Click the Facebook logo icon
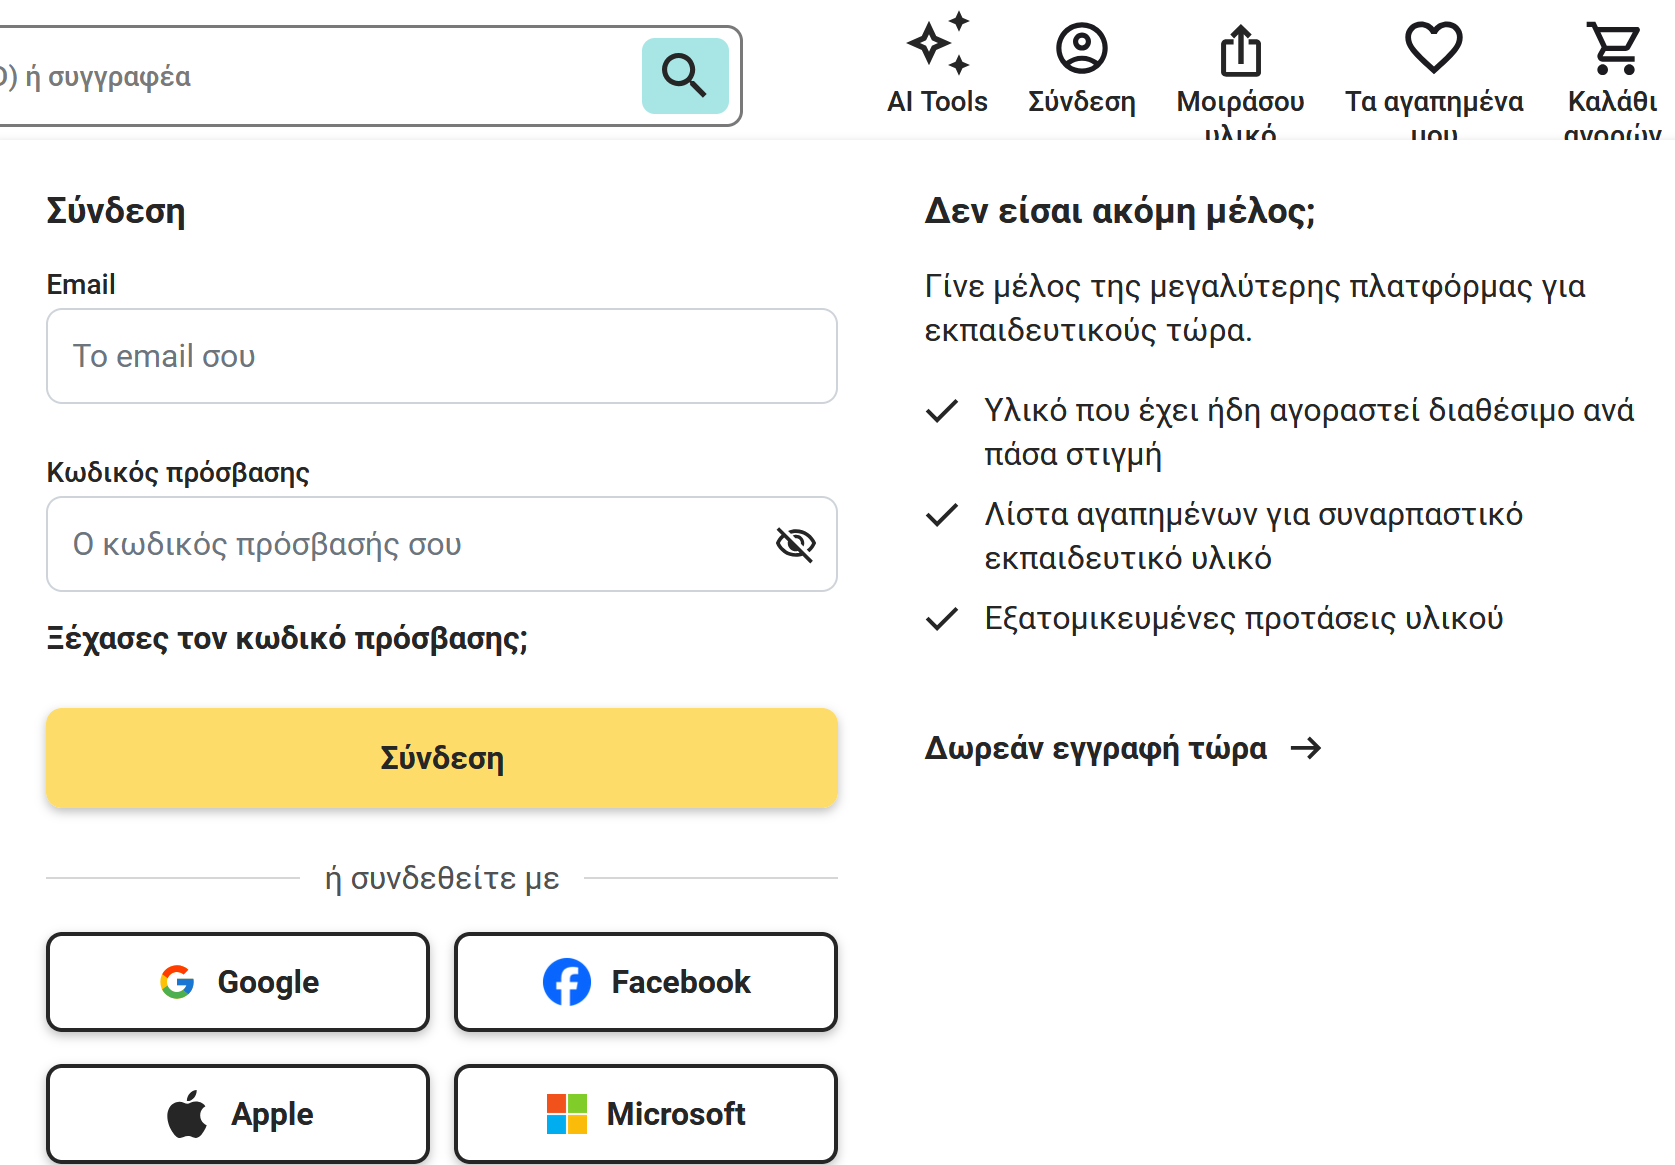1675x1165 pixels. 567,982
